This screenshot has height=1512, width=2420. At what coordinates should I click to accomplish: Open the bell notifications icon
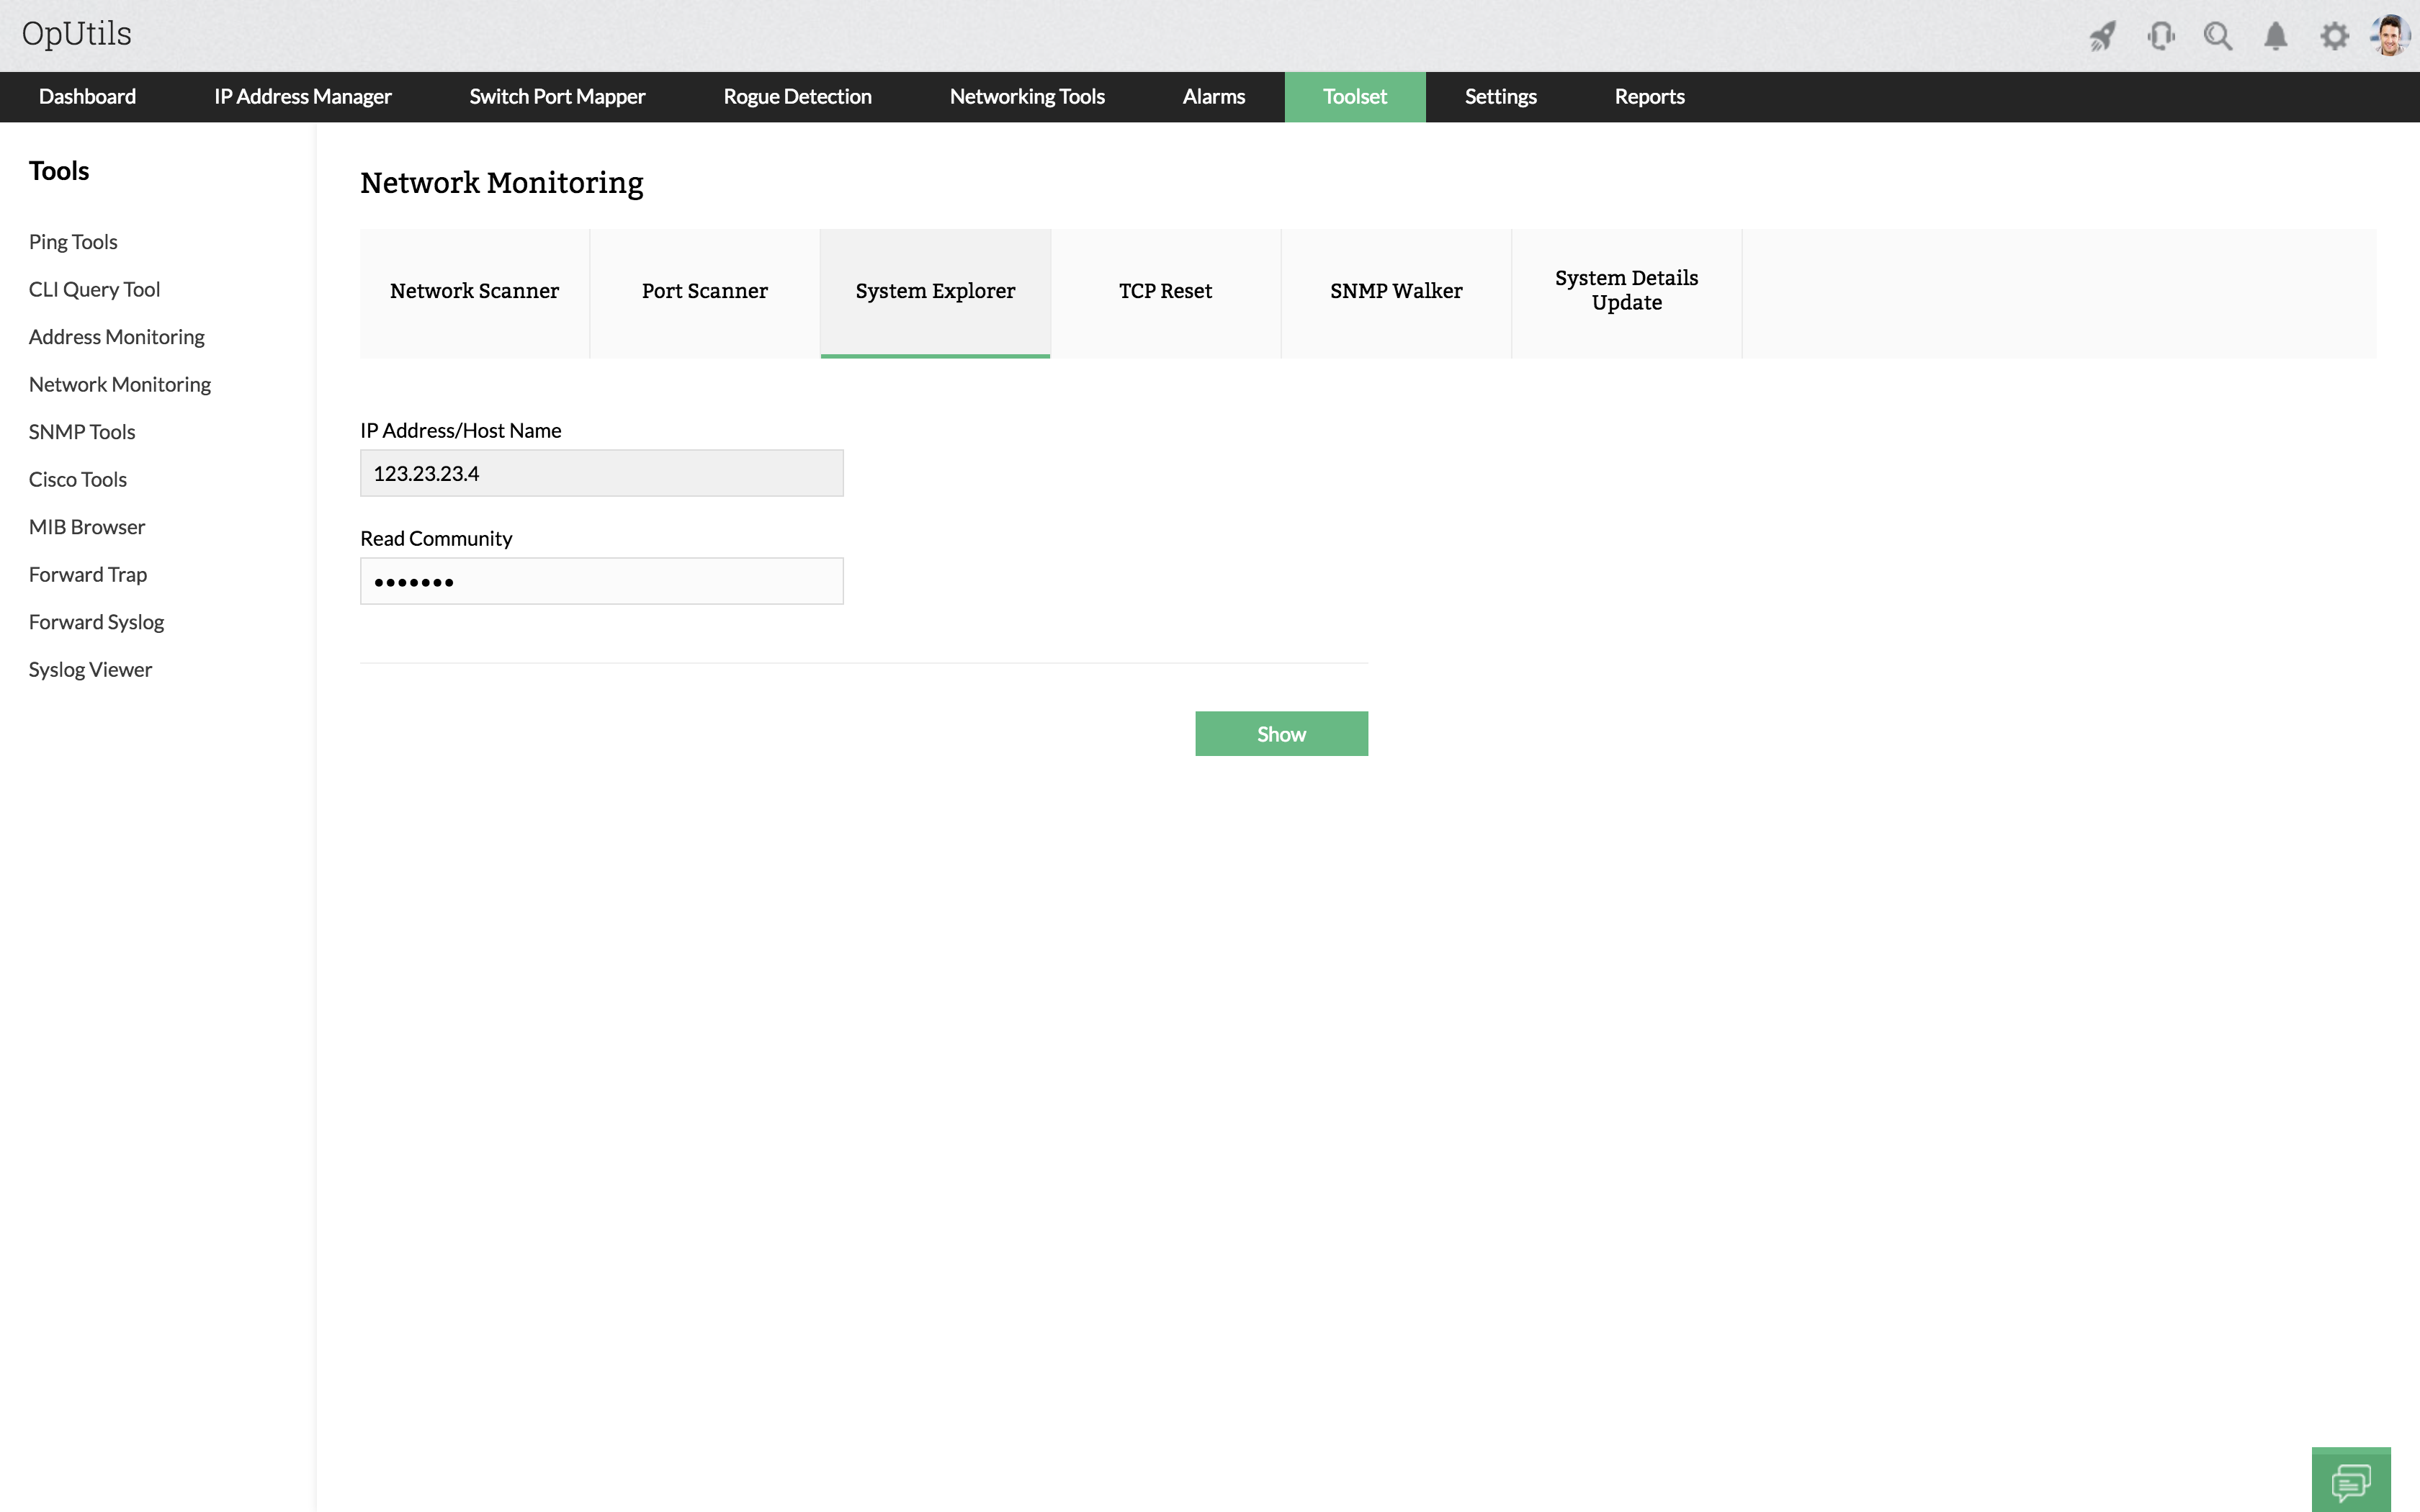(2275, 37)
